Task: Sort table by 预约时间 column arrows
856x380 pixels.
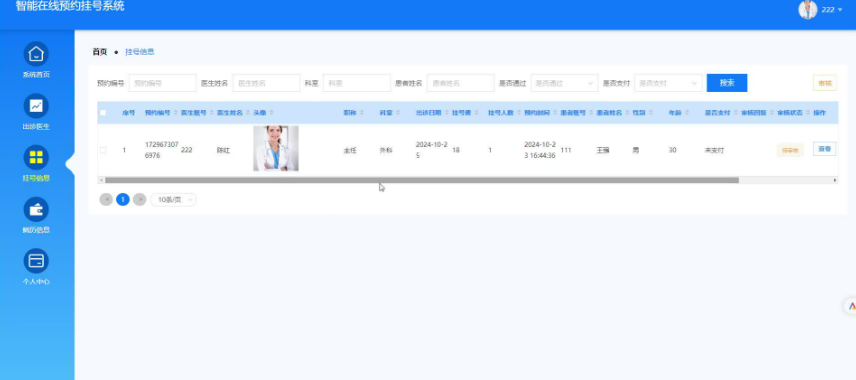Action: 555,113
